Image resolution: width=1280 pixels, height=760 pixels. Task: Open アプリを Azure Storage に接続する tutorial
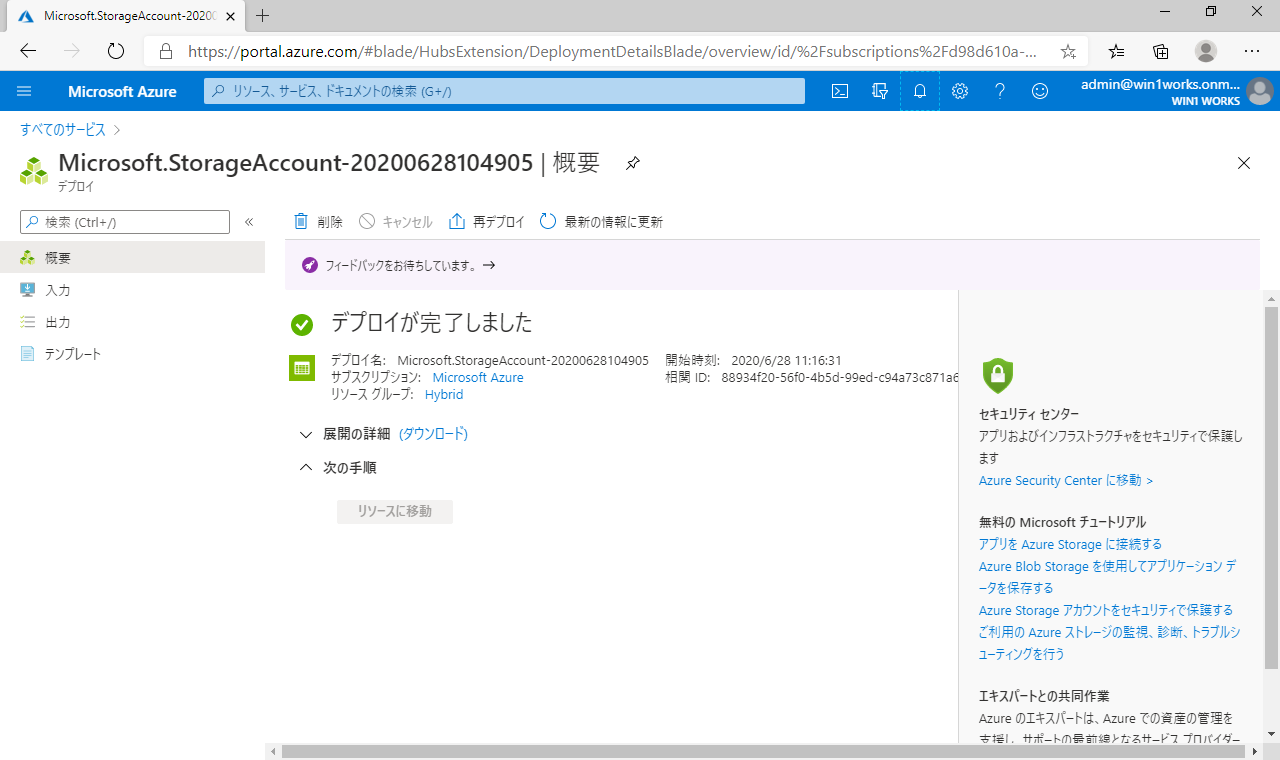coord(1070,544)
